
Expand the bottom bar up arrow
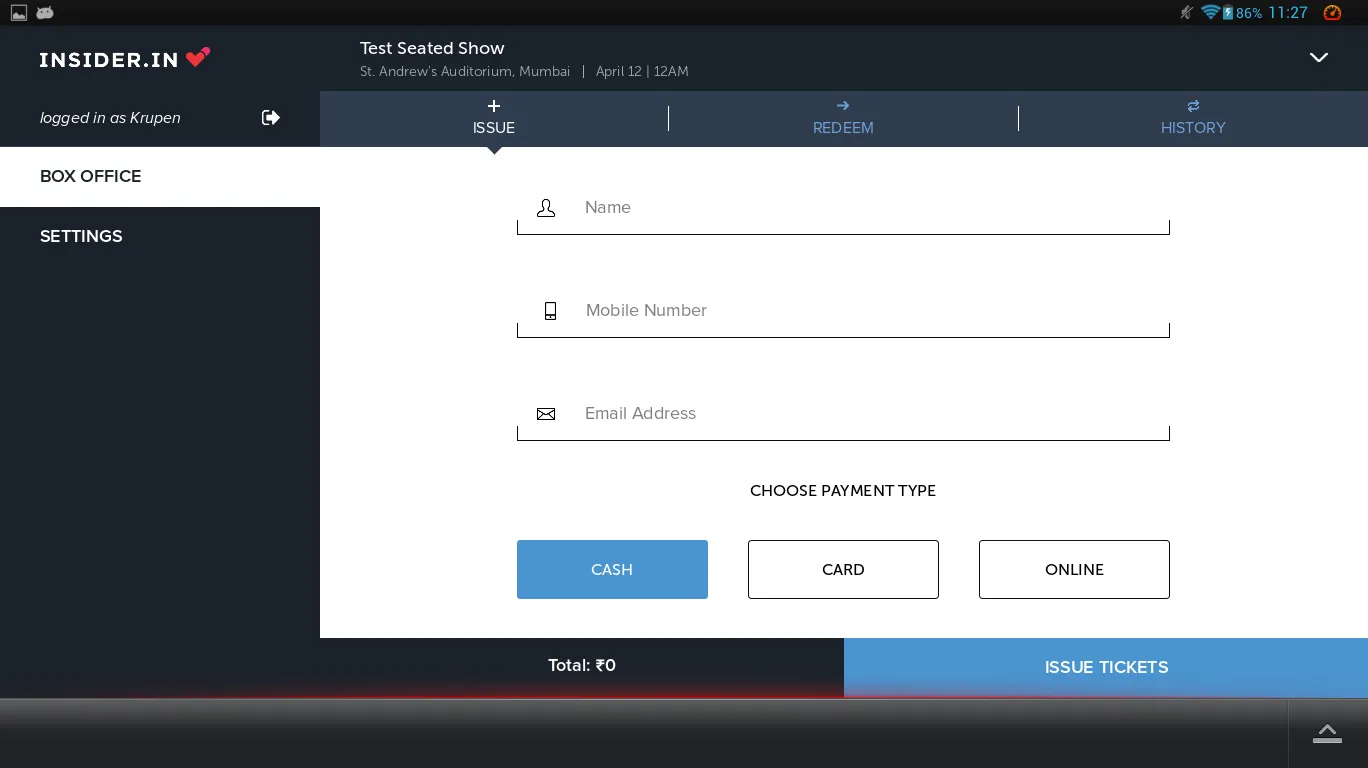[x=1327, y=734]
